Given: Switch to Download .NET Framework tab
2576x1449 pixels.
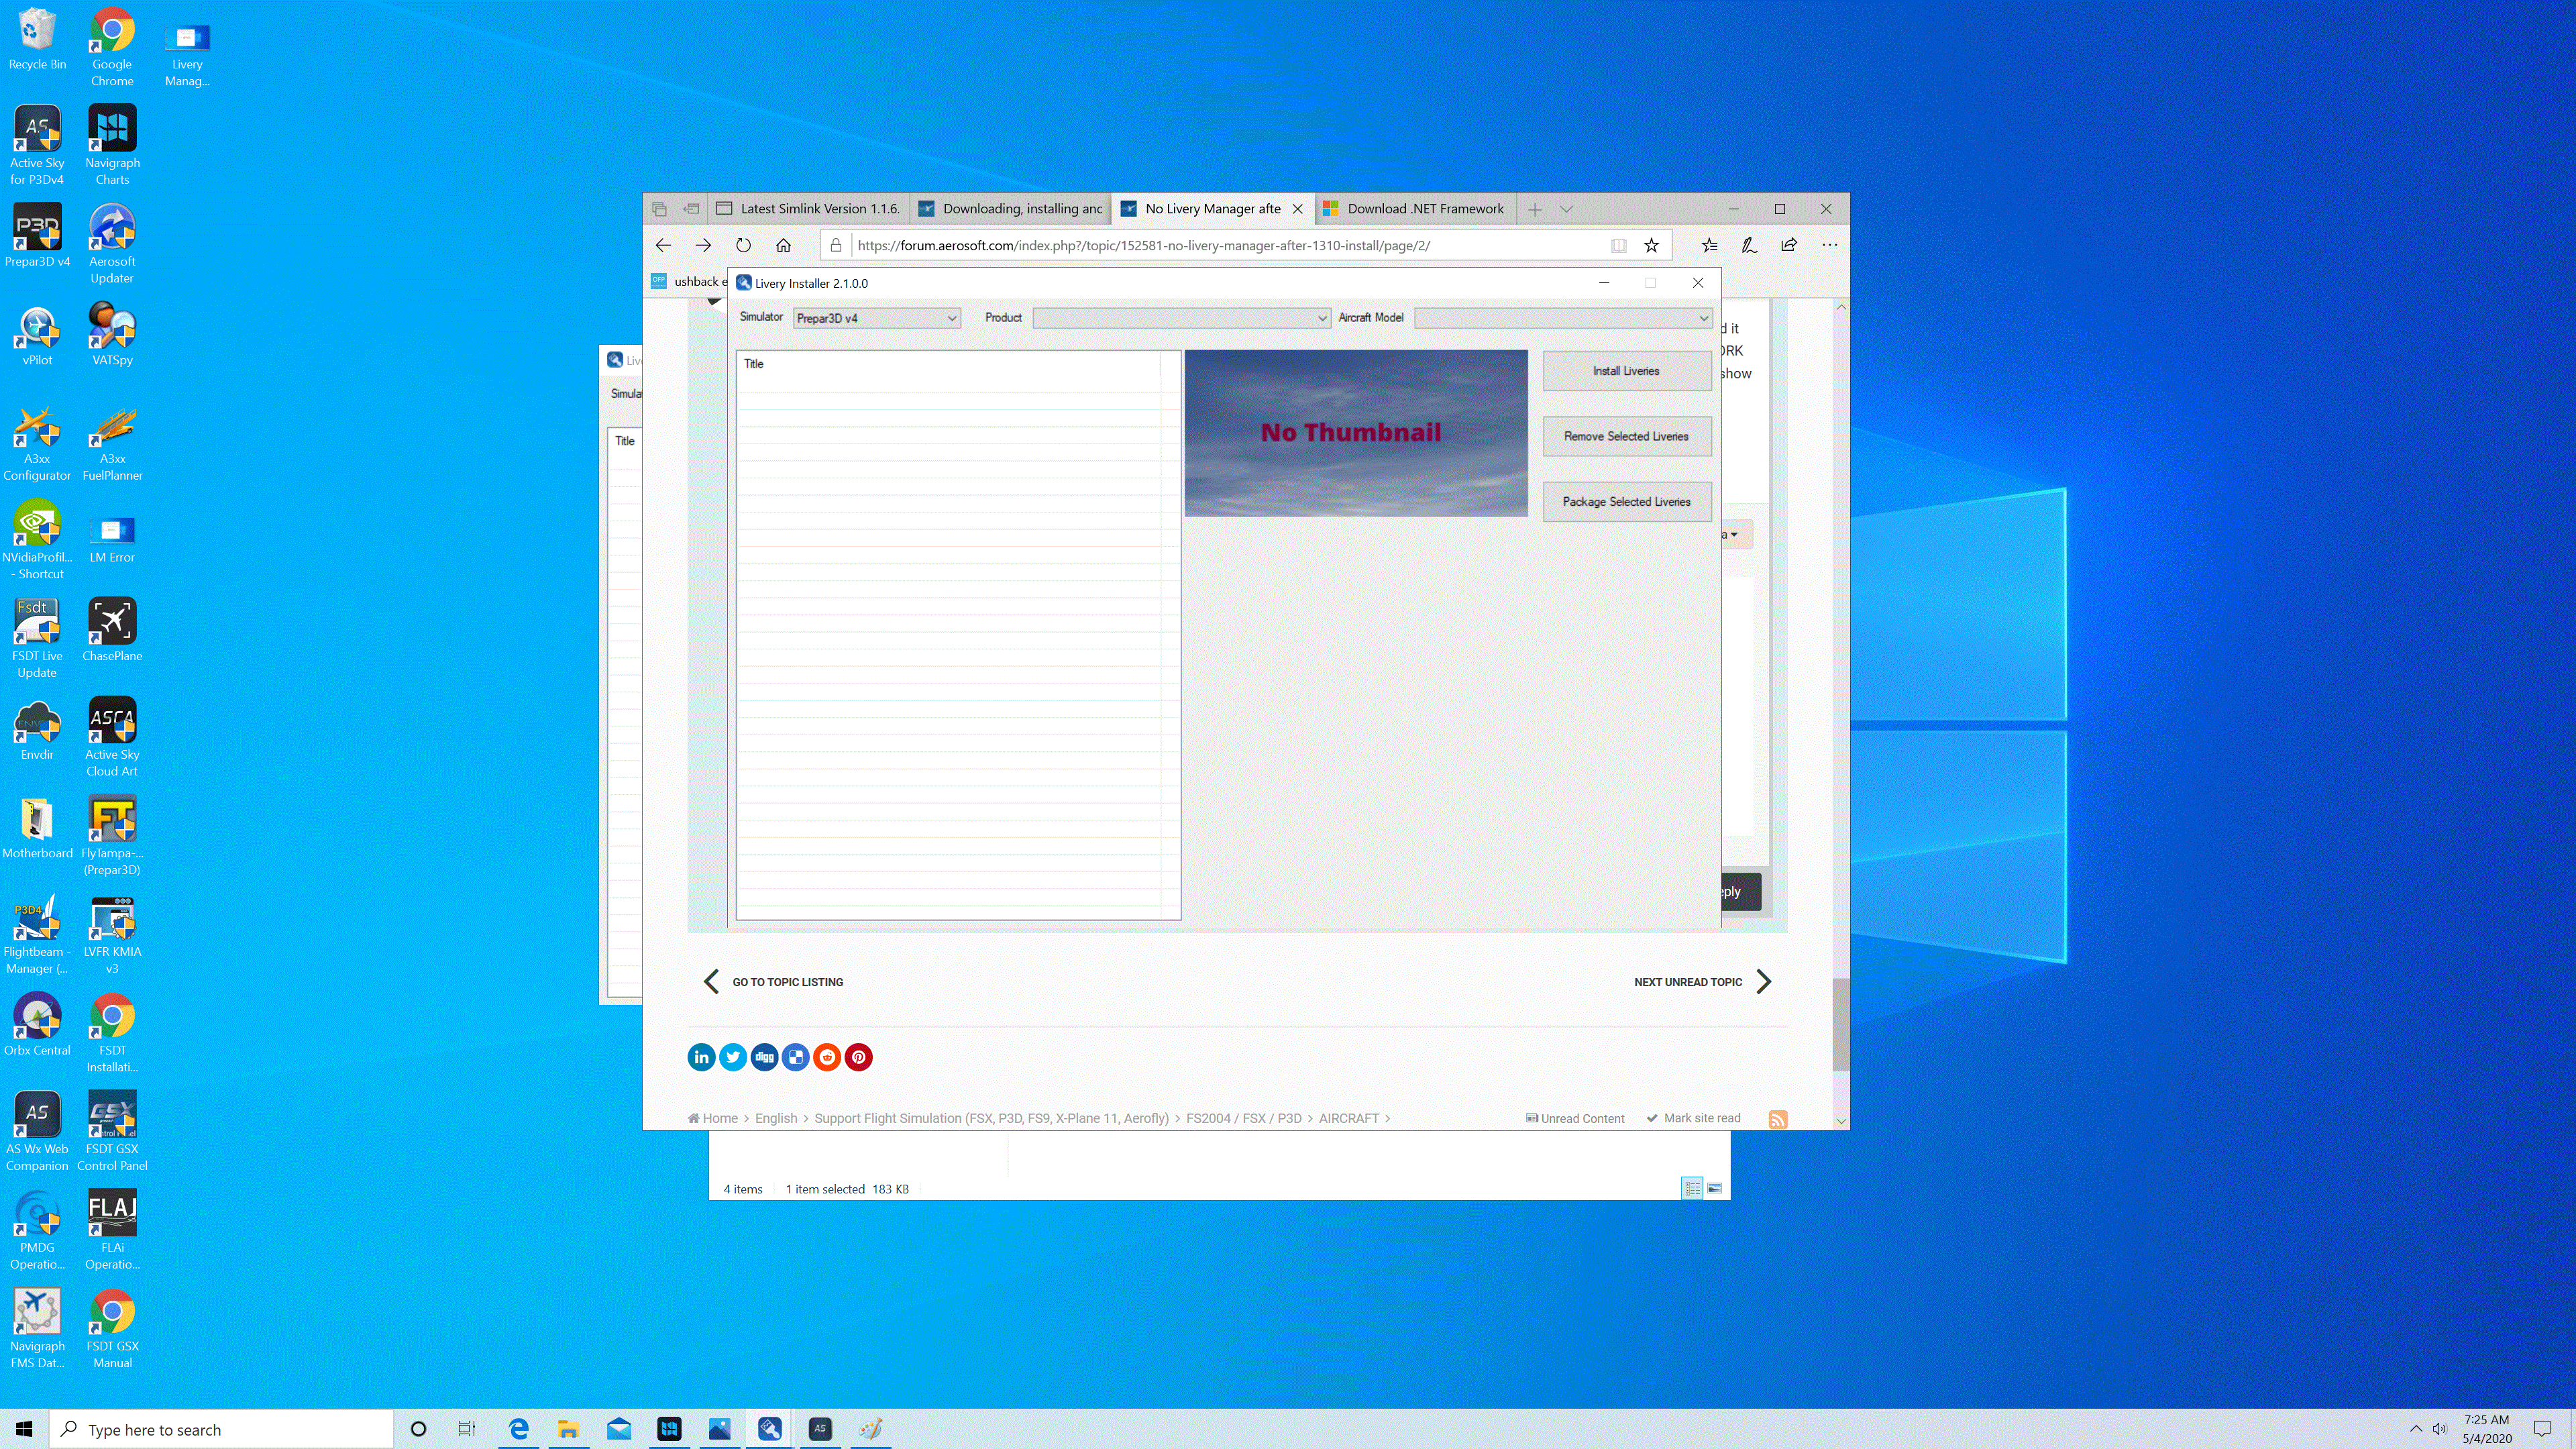Looking at the screenshot, I should 1415,209.
